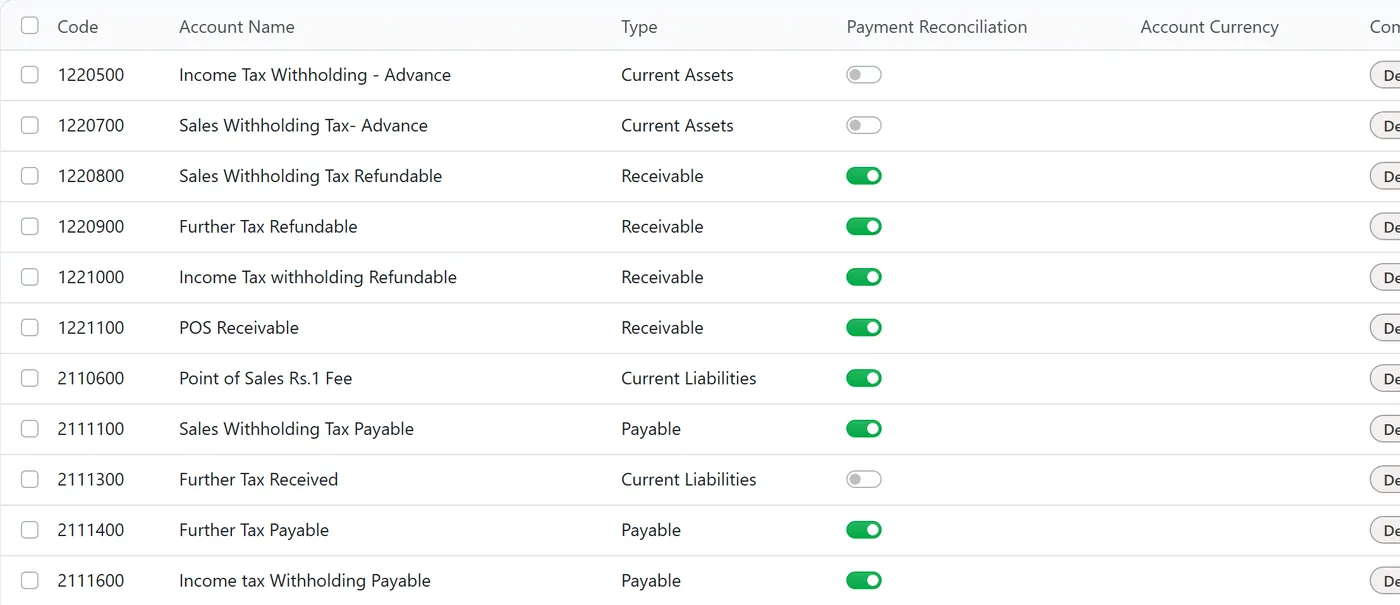Sort by the Code column header

coord(78,27)
